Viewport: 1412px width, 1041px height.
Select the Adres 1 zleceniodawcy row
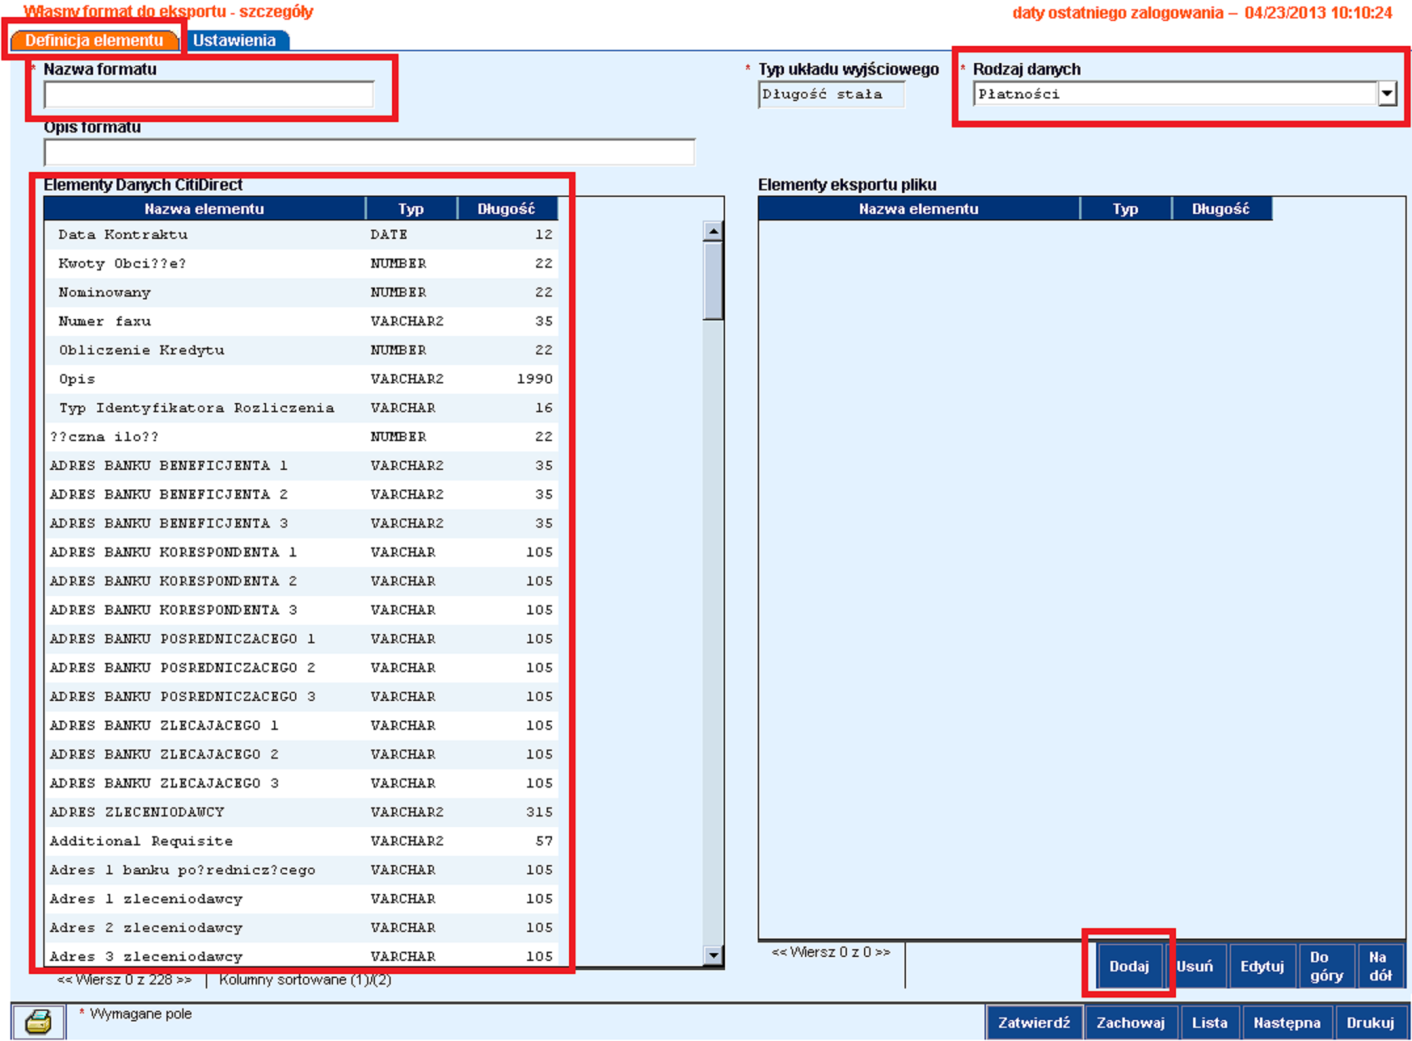[x=301, y=899]
